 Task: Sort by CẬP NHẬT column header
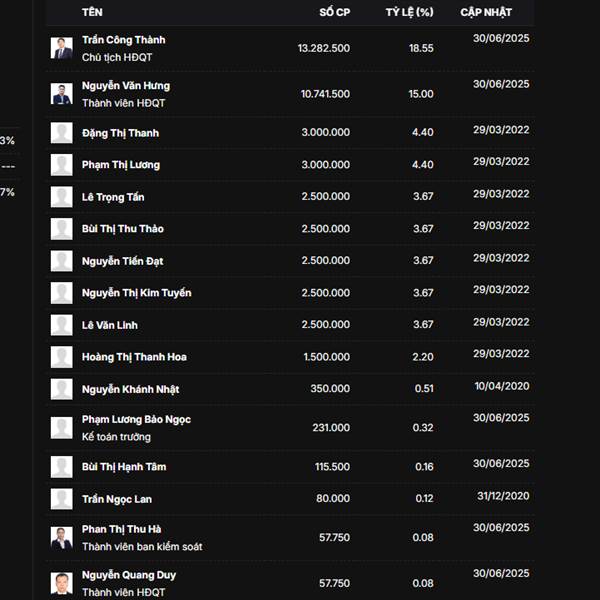click(486, 12)
